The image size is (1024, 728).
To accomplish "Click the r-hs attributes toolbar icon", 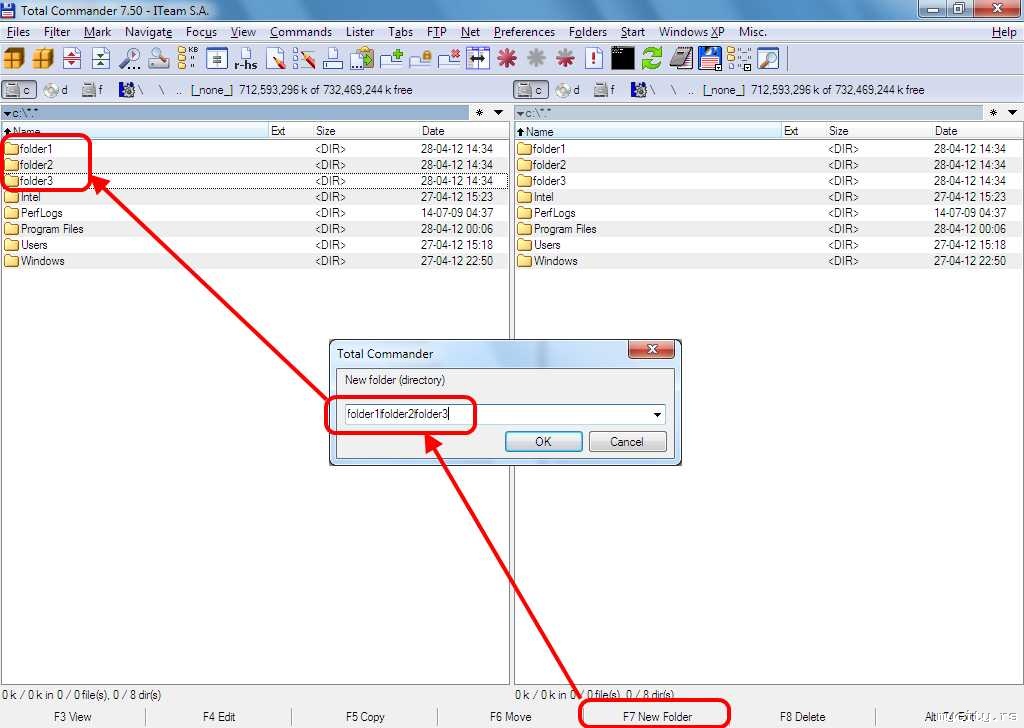I will click(x=246, y=59).
